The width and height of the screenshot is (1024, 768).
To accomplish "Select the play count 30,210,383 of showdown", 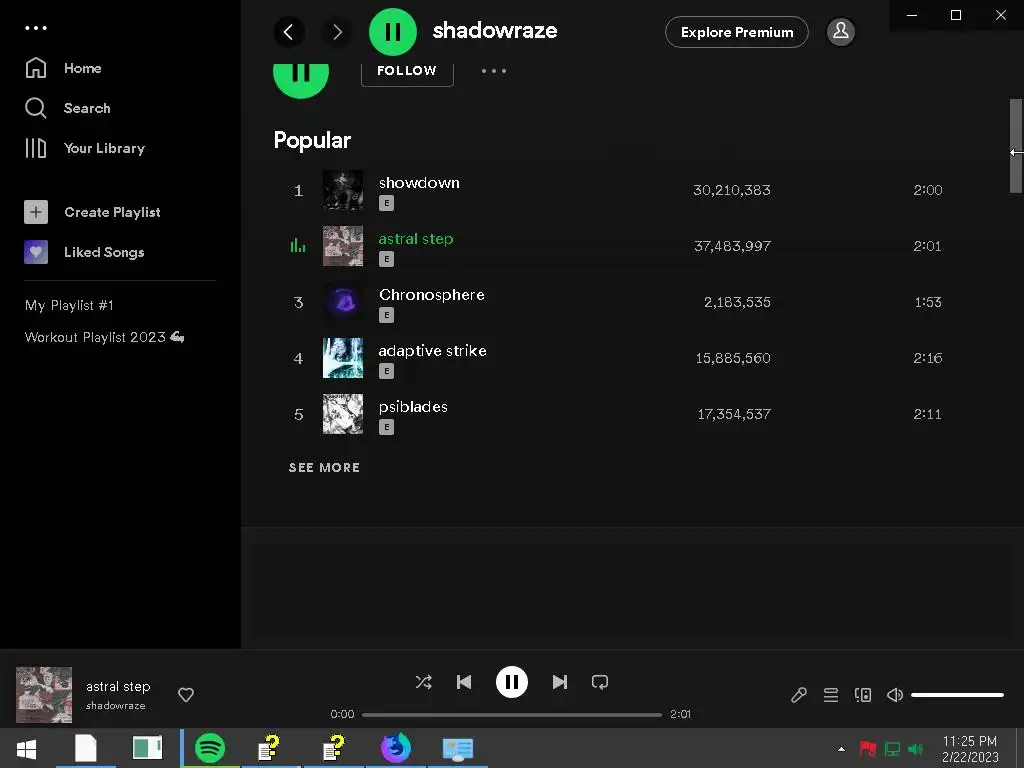I will 731,190.
